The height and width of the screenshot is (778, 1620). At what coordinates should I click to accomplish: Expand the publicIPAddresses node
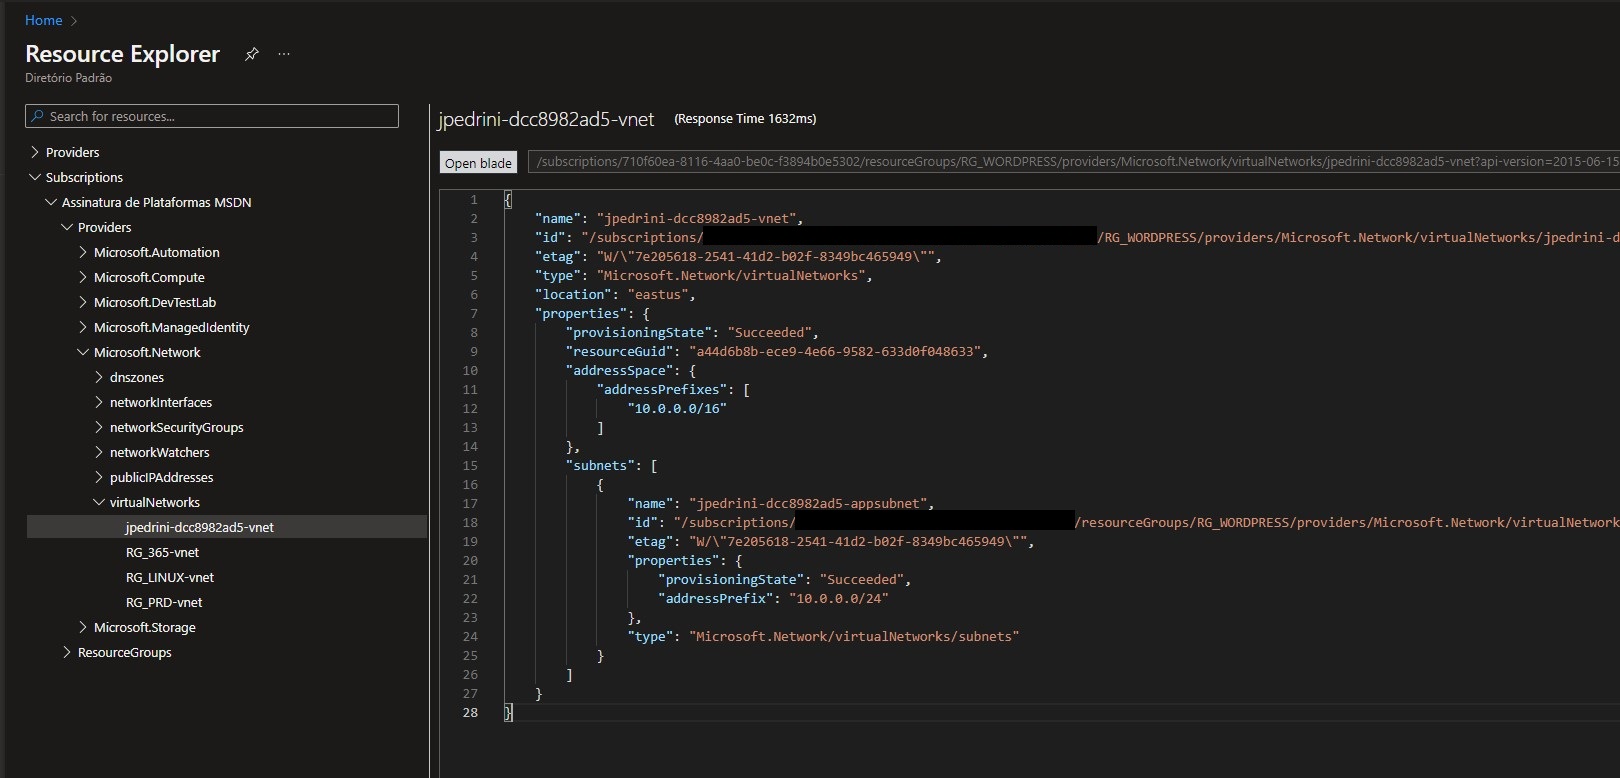99,477
